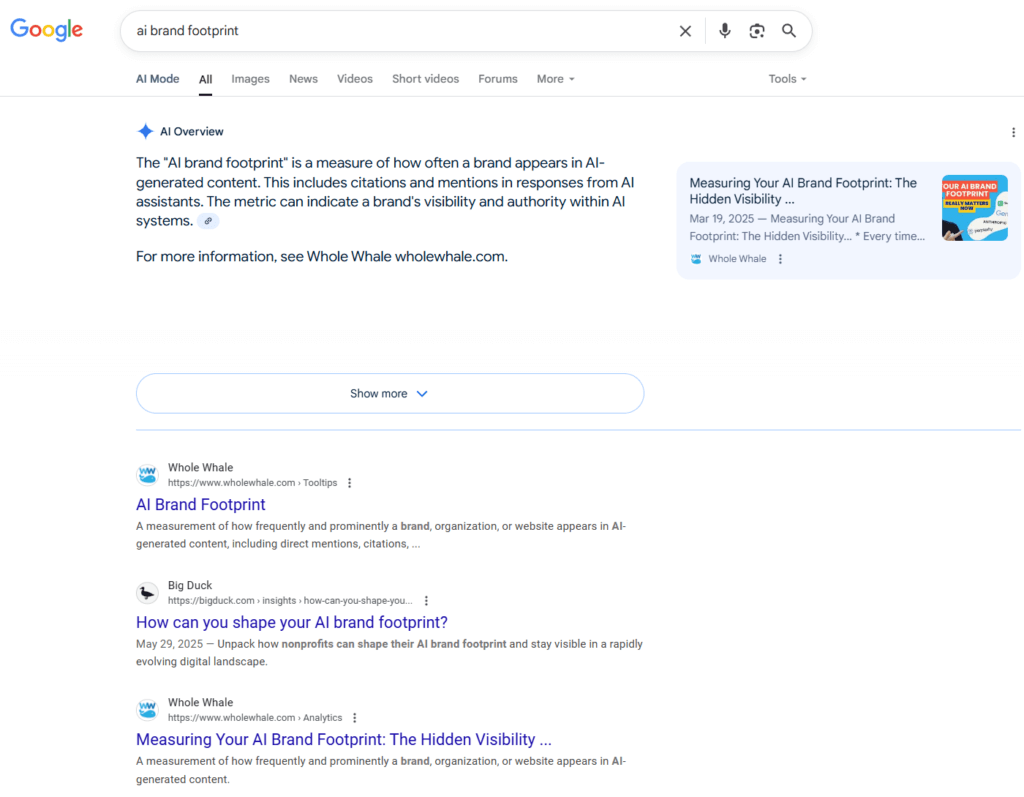
Task: Open 'How can you shape your AI brand footprint?'
Action: pos(292,622)
